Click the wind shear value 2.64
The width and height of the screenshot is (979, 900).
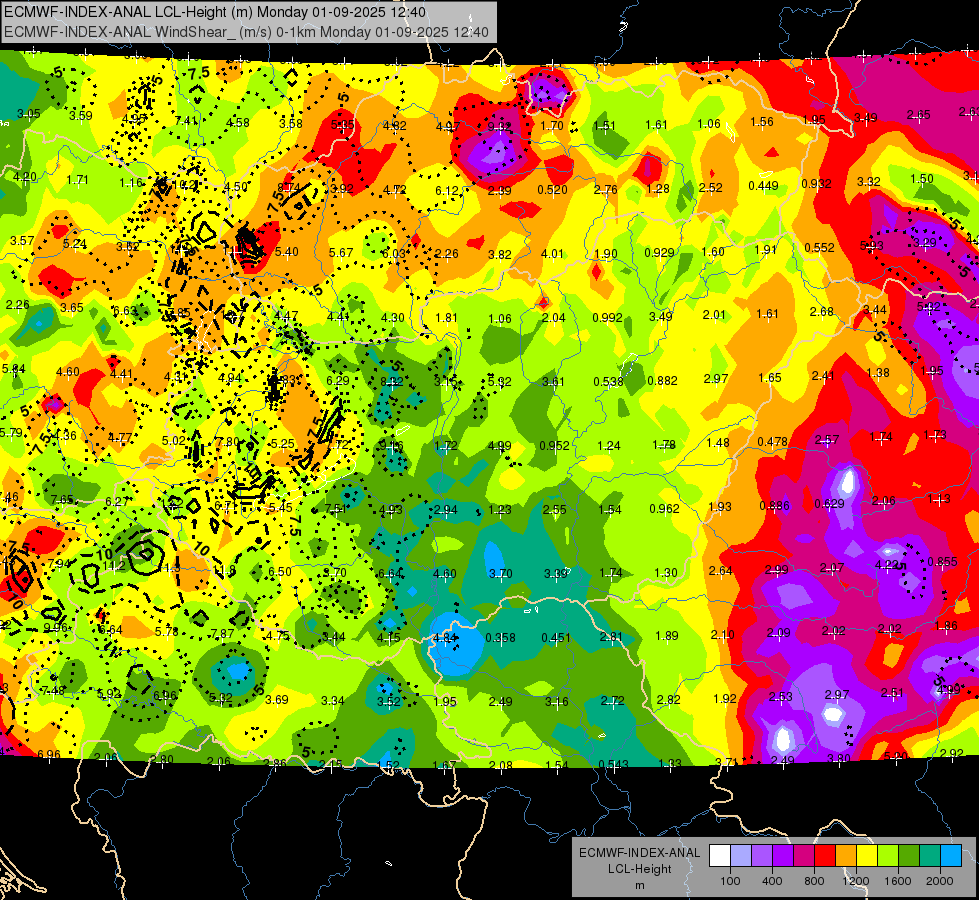point(721,570)
